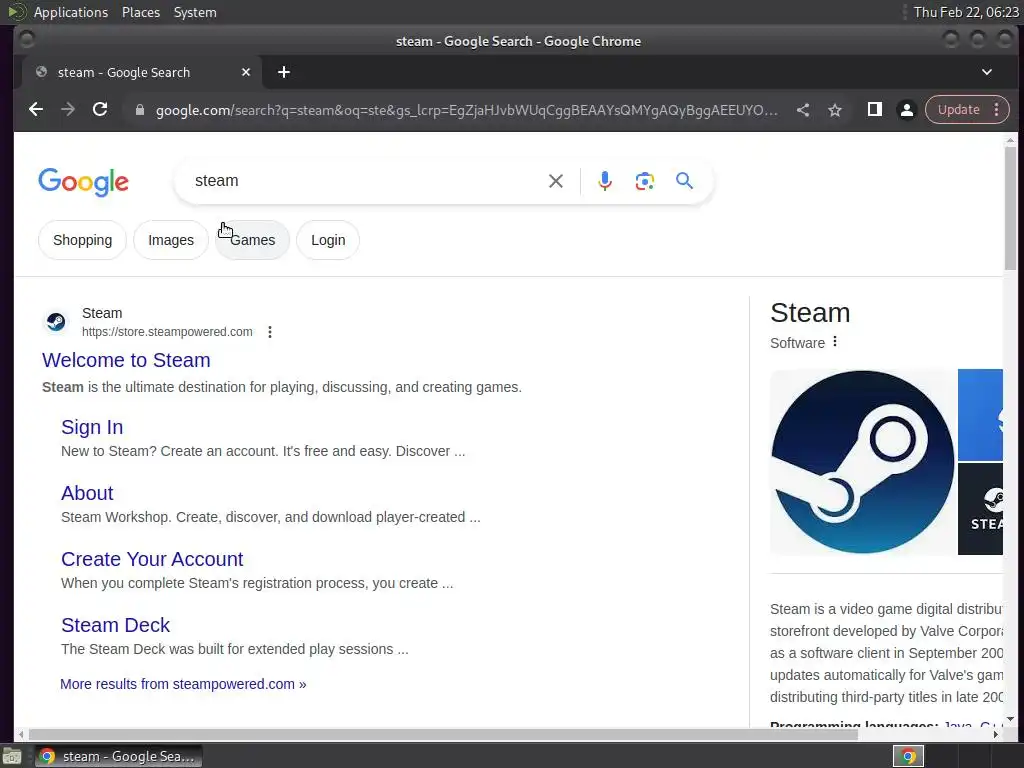
Task: Open the Applications menu
Action: pos(71,12)
